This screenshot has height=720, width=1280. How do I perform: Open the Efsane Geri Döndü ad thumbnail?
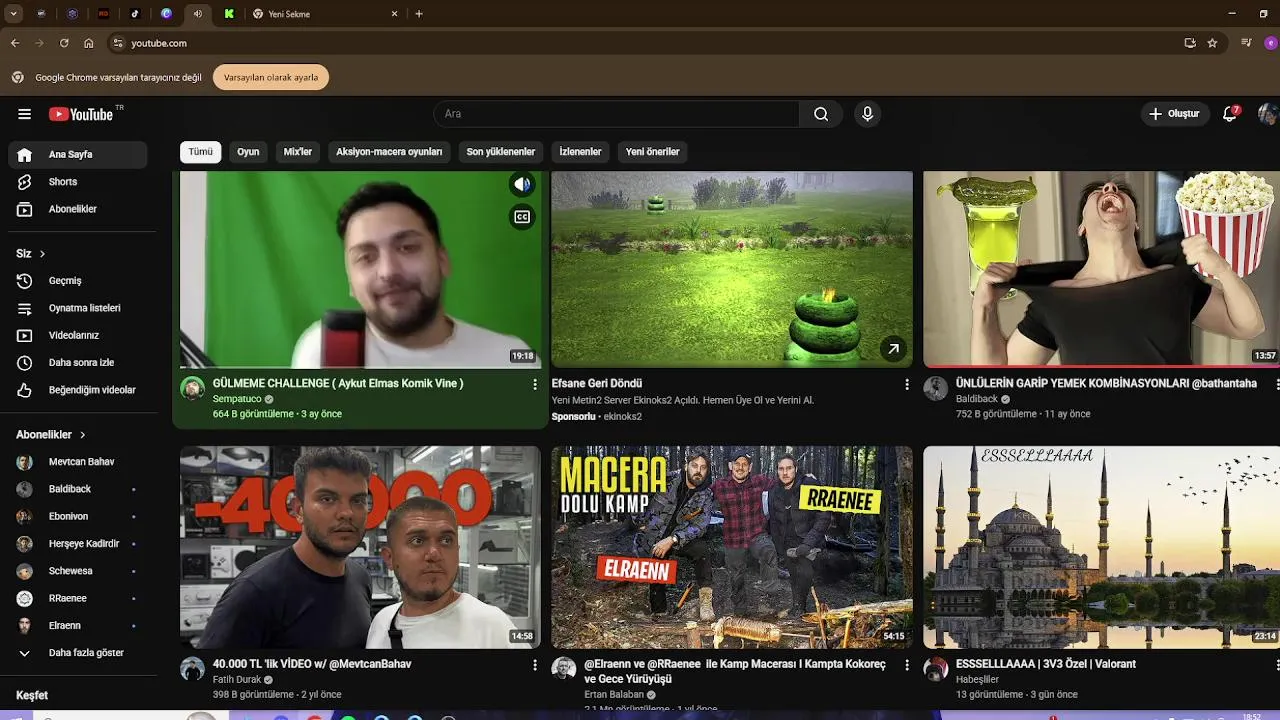[x=732, y=269]
